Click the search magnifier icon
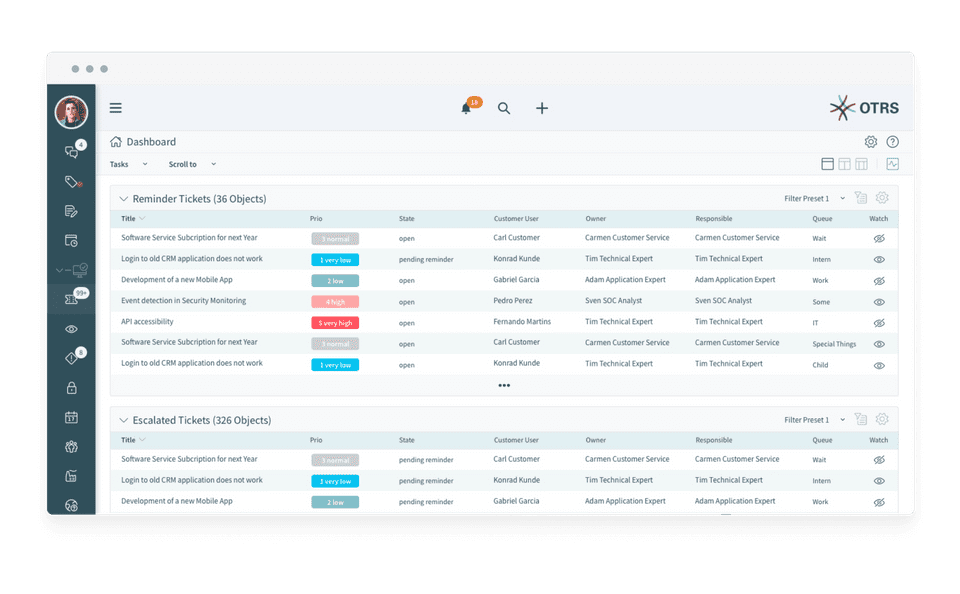 click(504, 108)
